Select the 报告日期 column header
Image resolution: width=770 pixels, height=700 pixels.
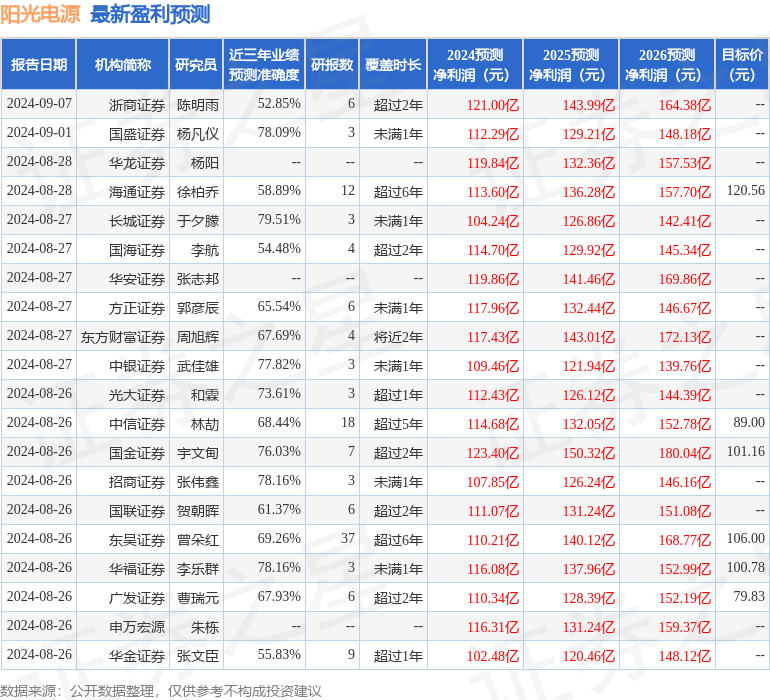pyautogui.click(x=39, y=64)
